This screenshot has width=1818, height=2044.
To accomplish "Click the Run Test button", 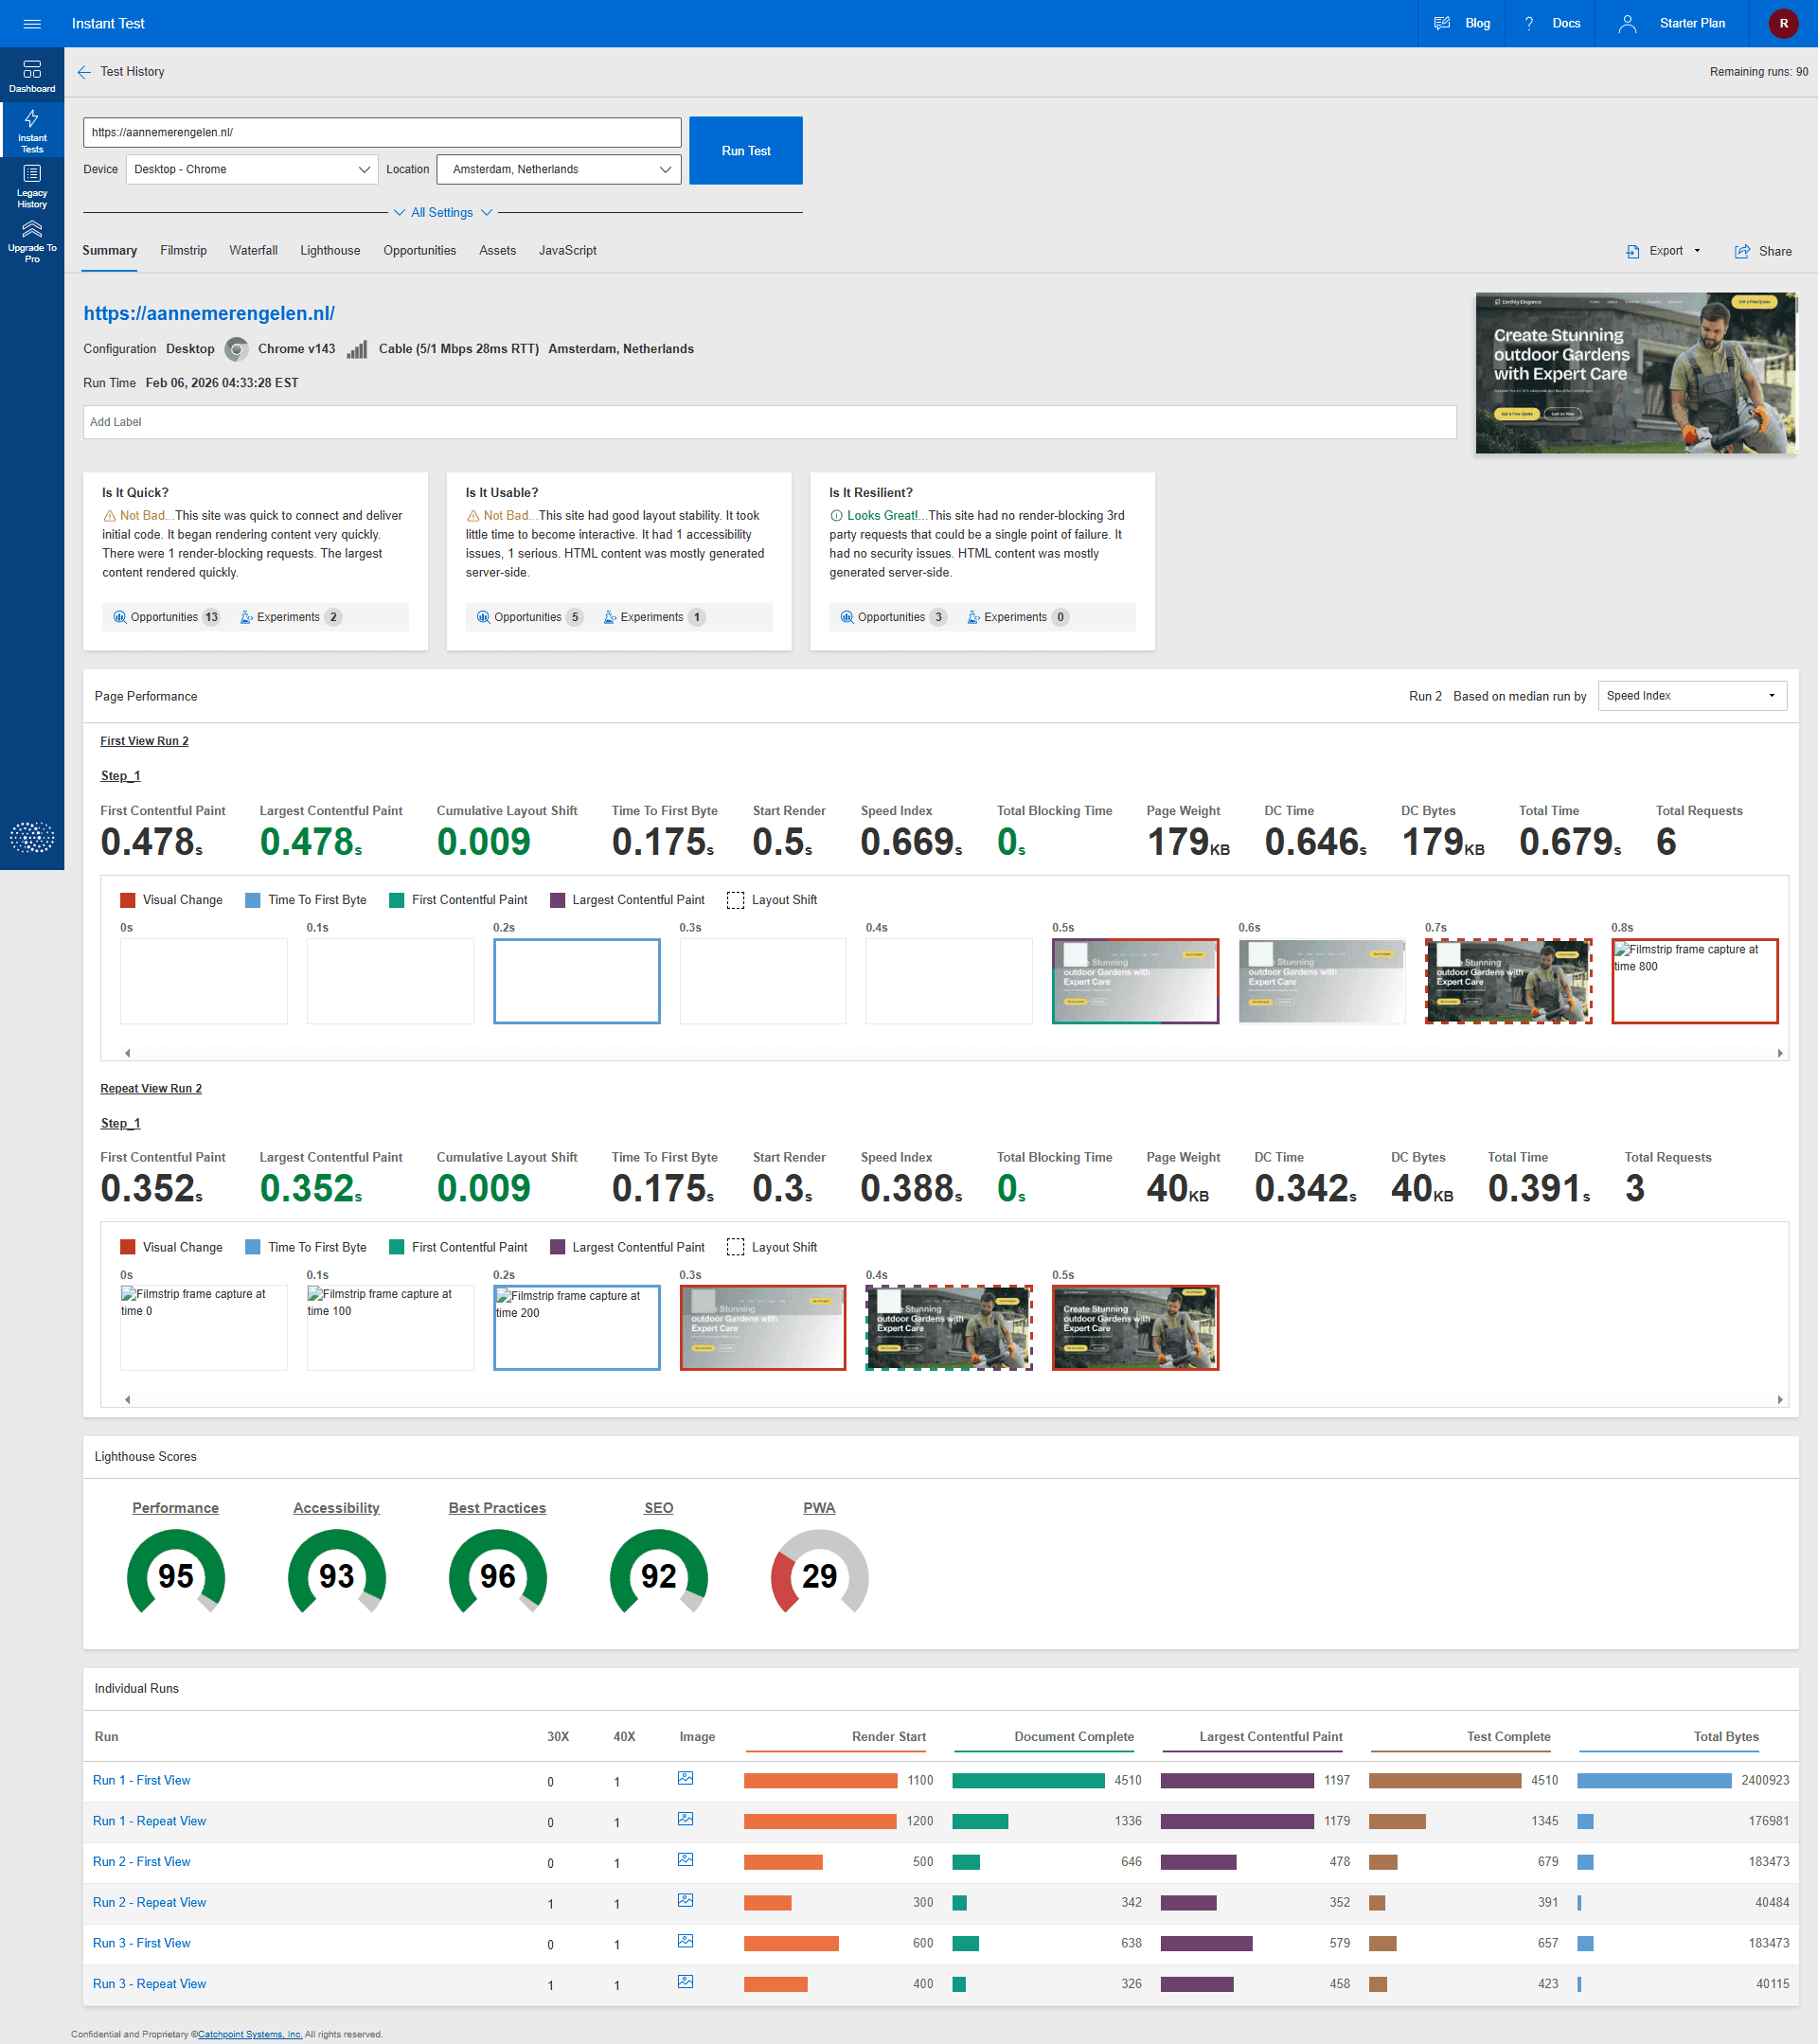I will tap(746, 151).
